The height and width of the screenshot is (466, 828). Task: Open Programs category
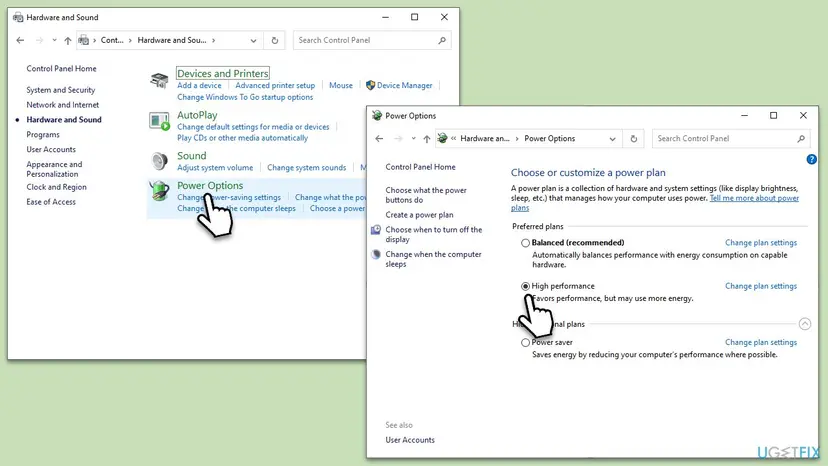(x=43, y=135)
